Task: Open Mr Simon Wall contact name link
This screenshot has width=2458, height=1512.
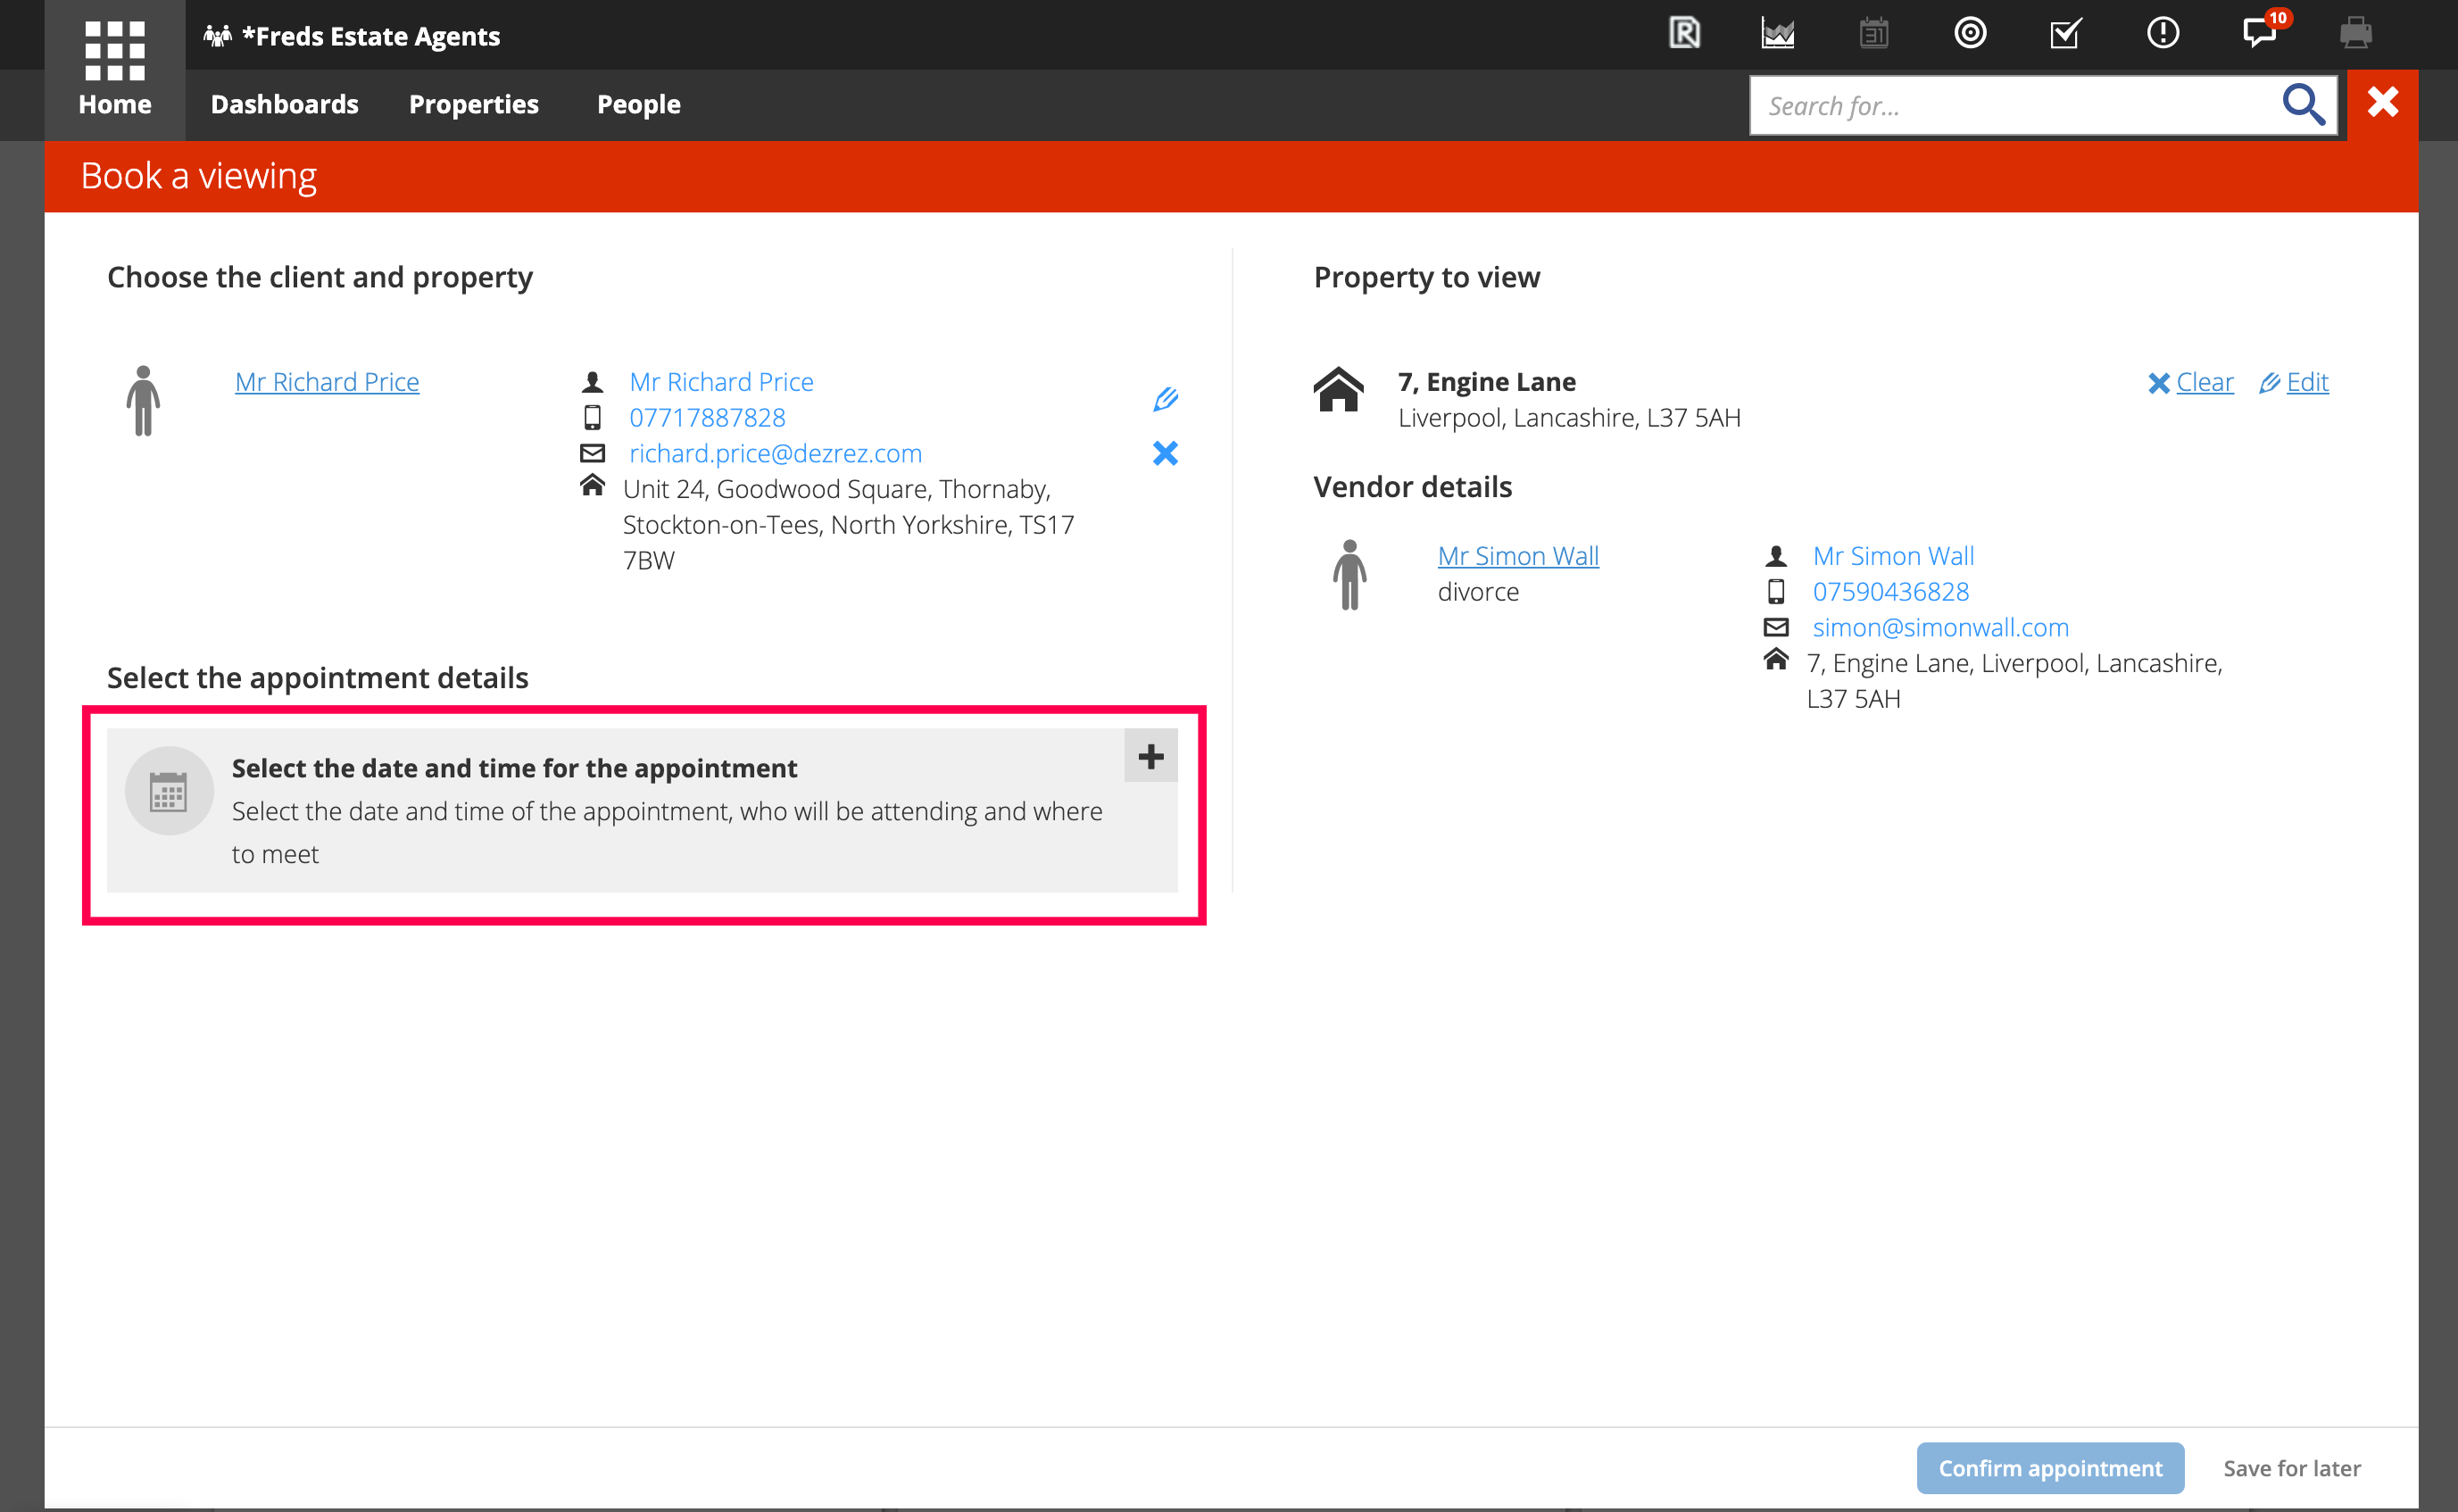Action: [x=1893, y=556]
